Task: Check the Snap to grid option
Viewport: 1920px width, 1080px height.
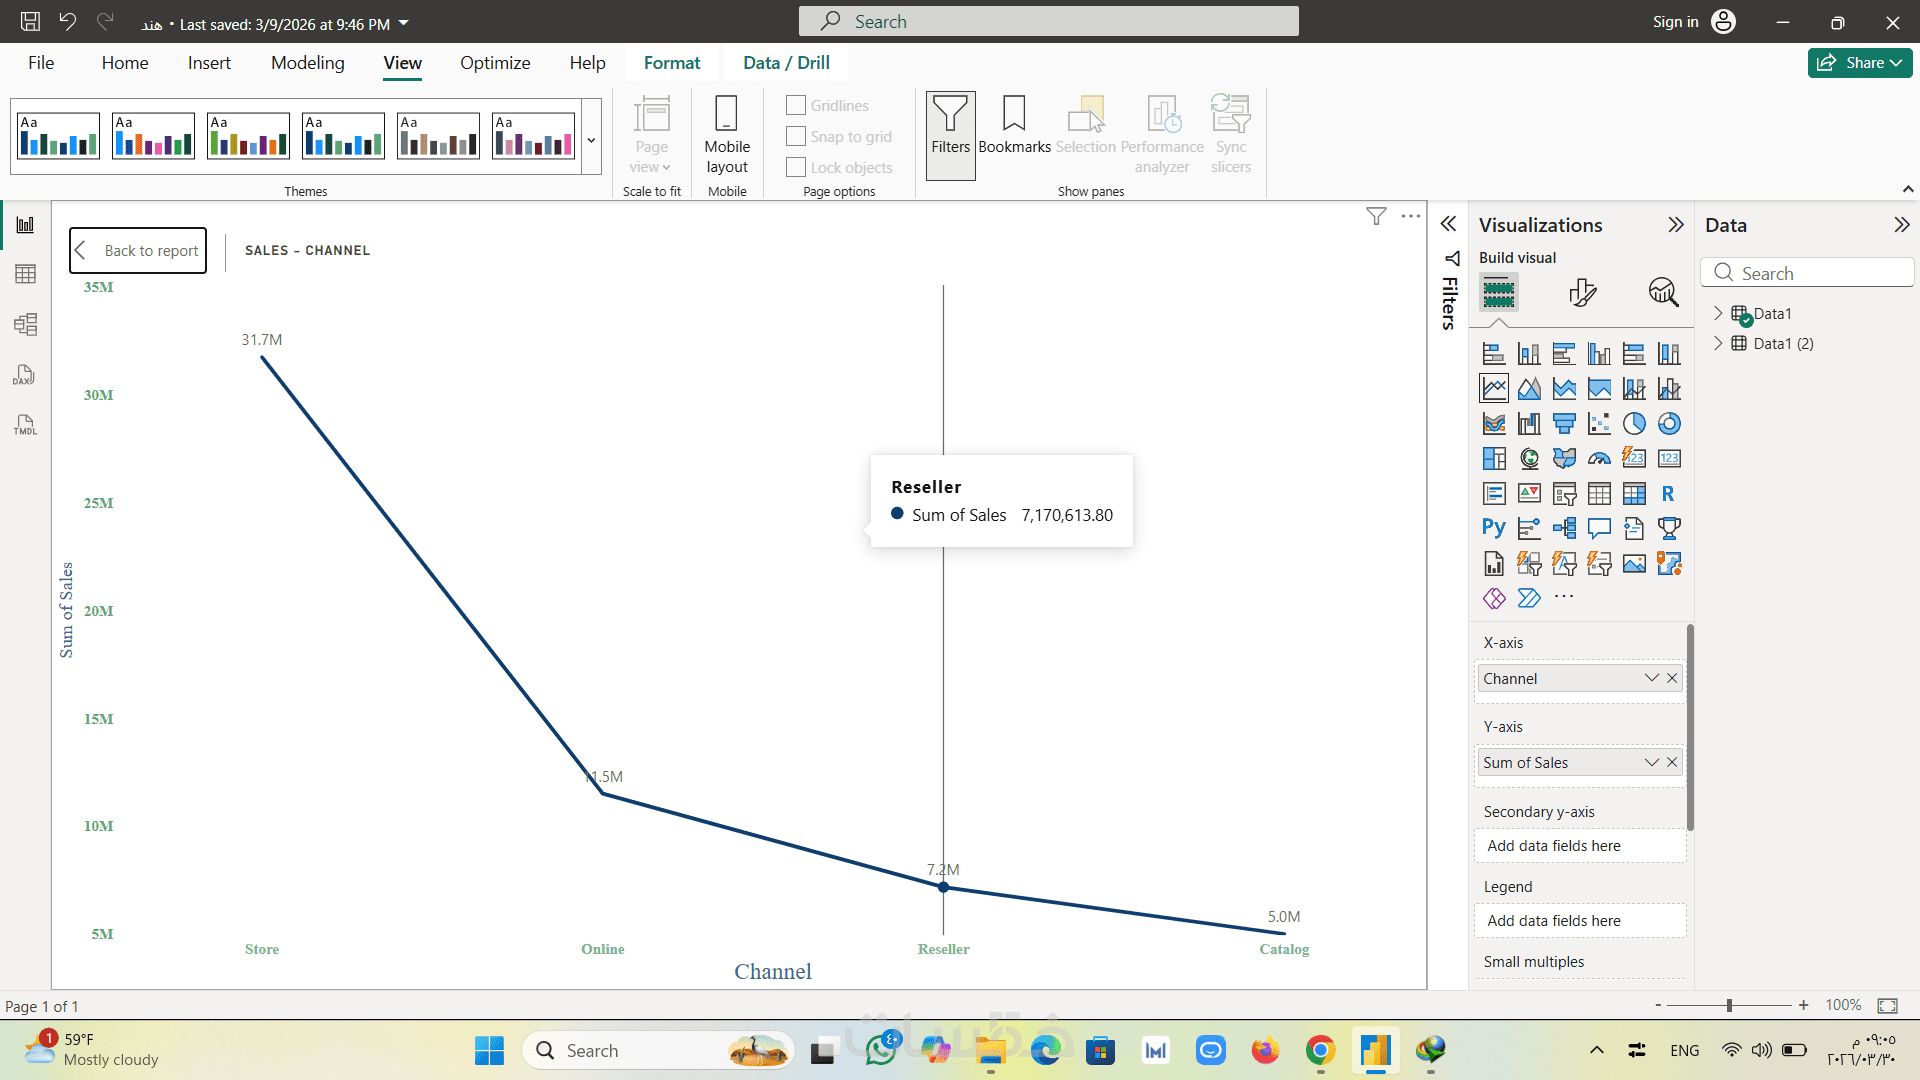Action: (796, 136)
